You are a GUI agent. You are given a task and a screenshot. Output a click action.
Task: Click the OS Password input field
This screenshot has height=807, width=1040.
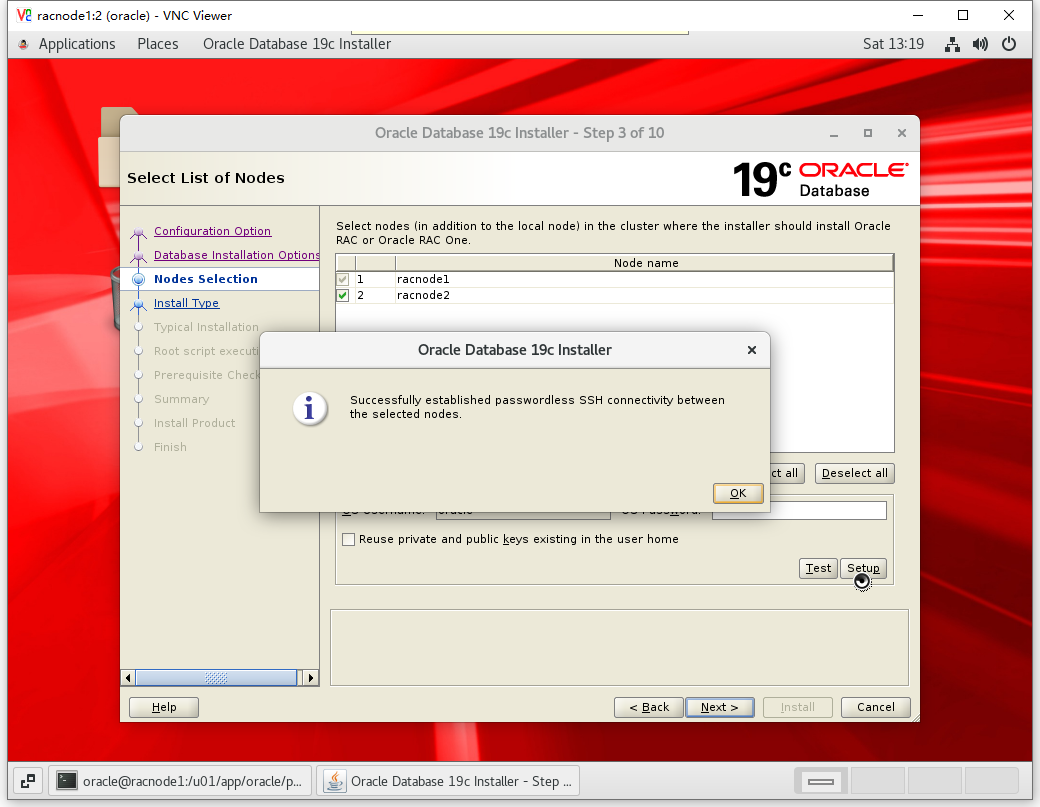click(799, 511)
